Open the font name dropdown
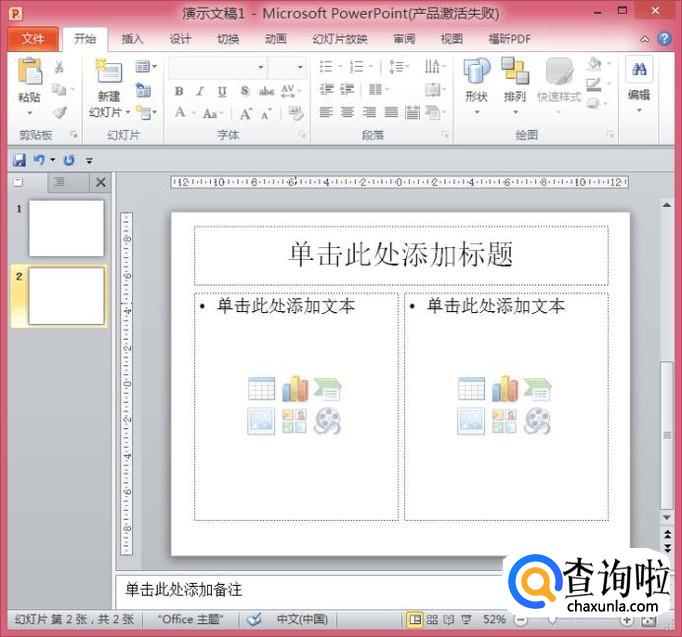This screenshot has width=682, height=637. 261,67
